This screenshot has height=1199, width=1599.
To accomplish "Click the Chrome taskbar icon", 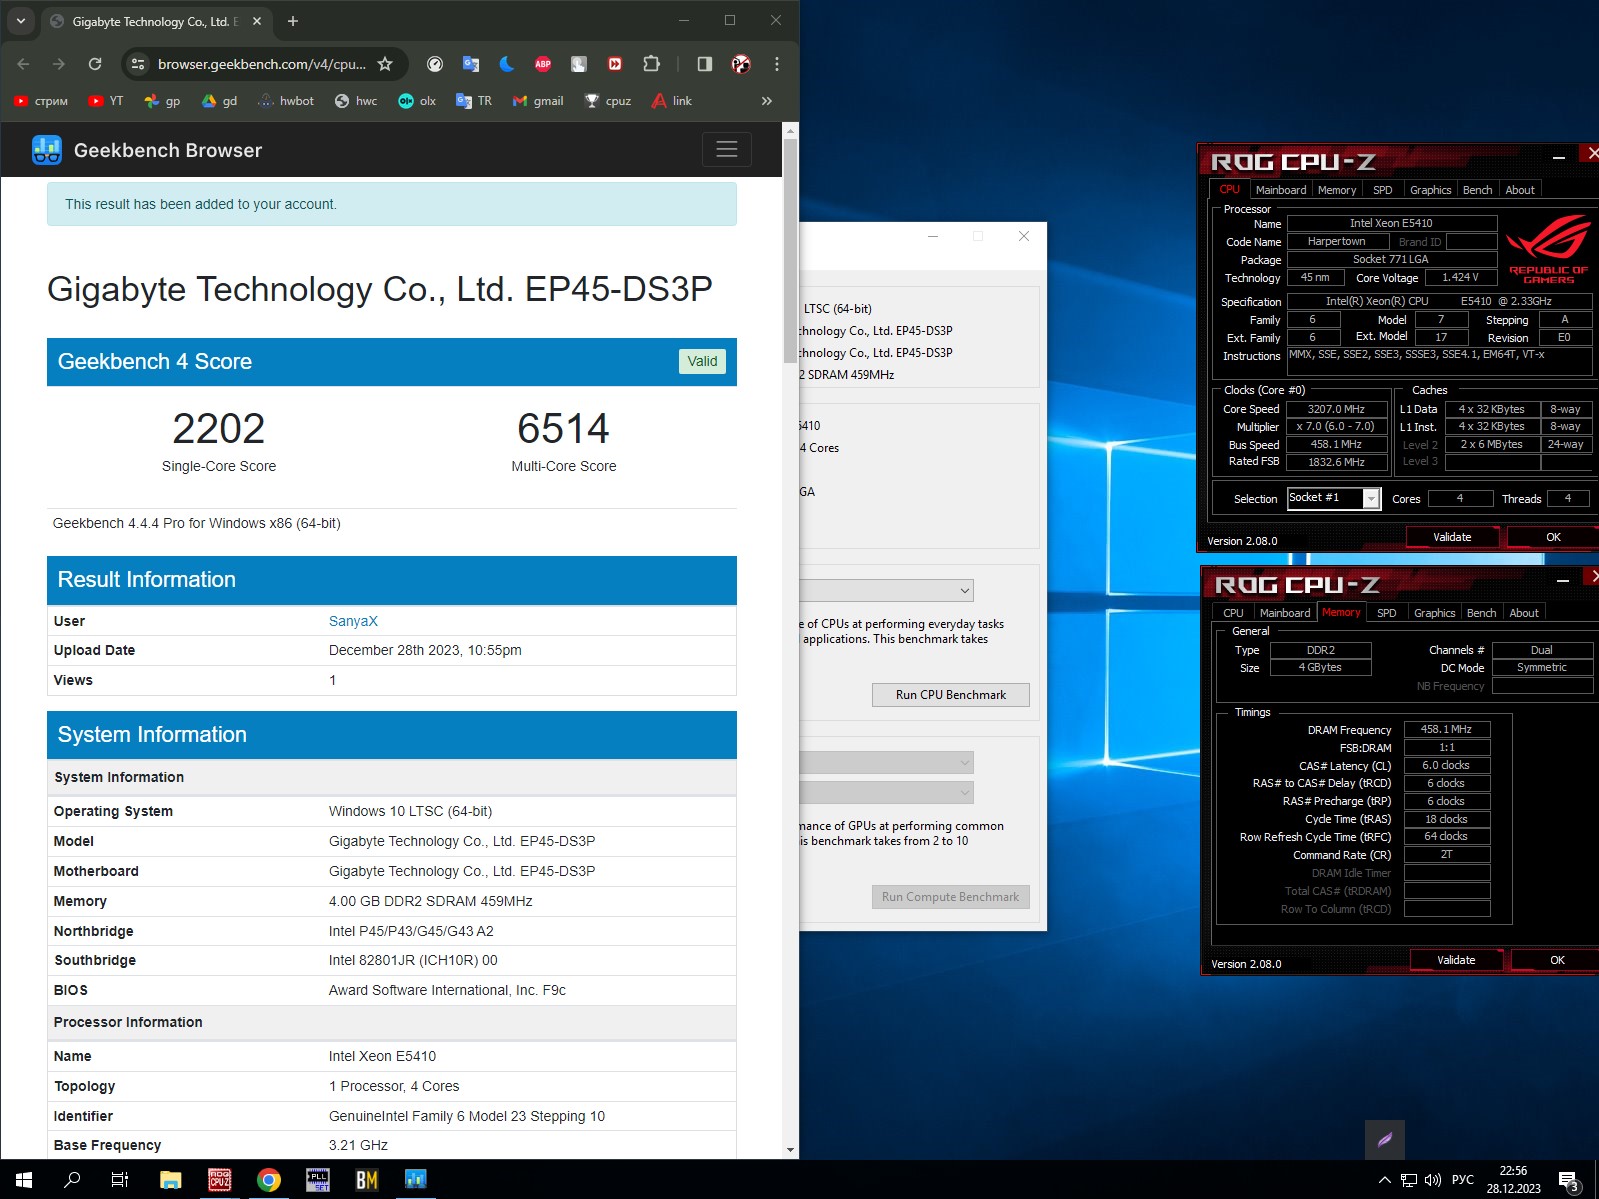I will [269, 1180].
